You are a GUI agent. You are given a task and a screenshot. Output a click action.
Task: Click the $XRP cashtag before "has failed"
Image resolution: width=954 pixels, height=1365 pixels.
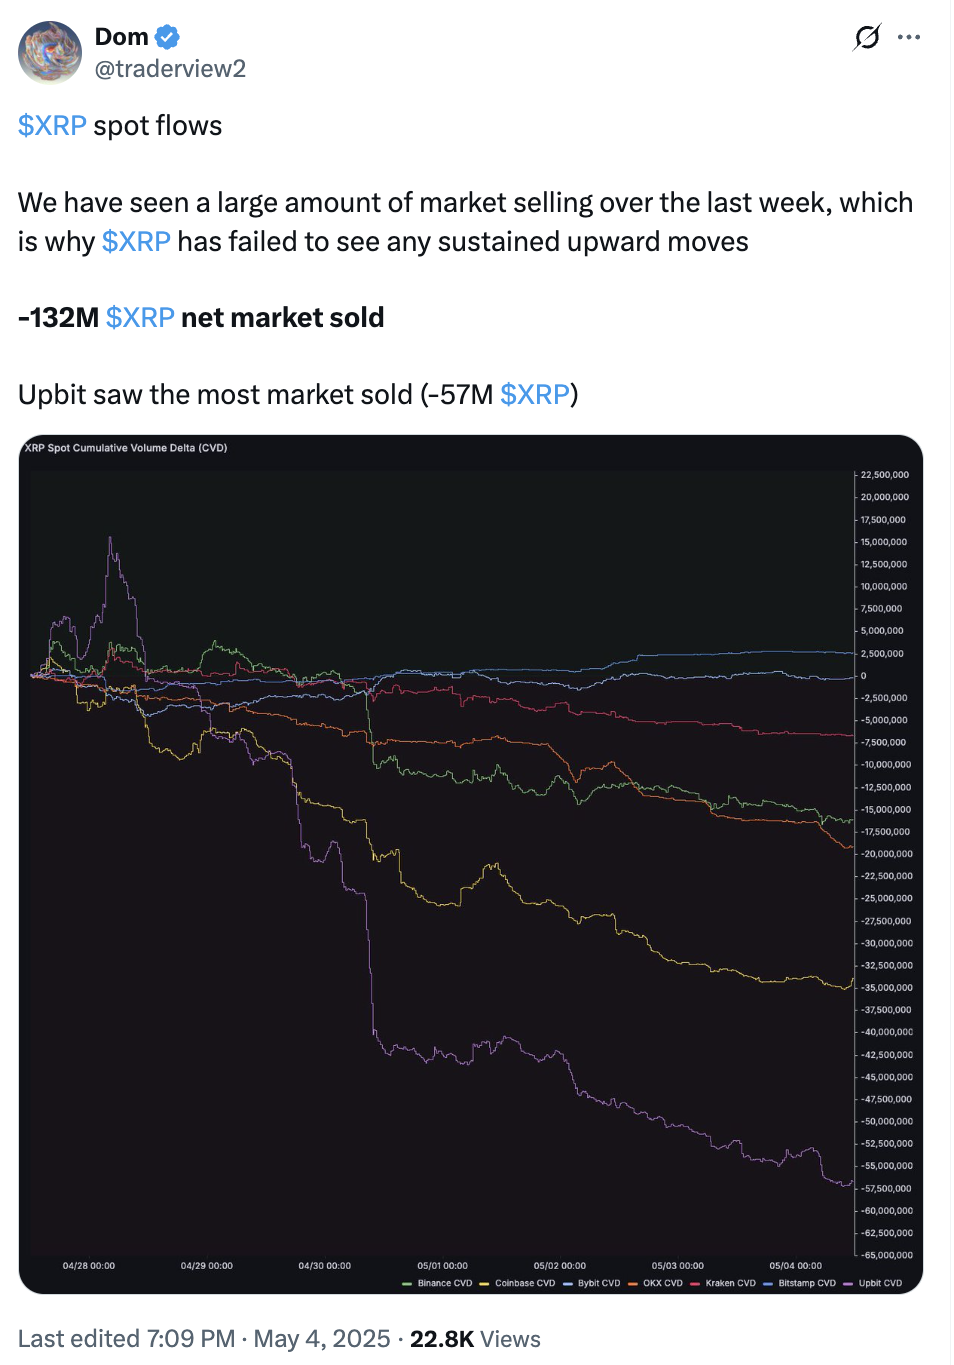point(136,242)
